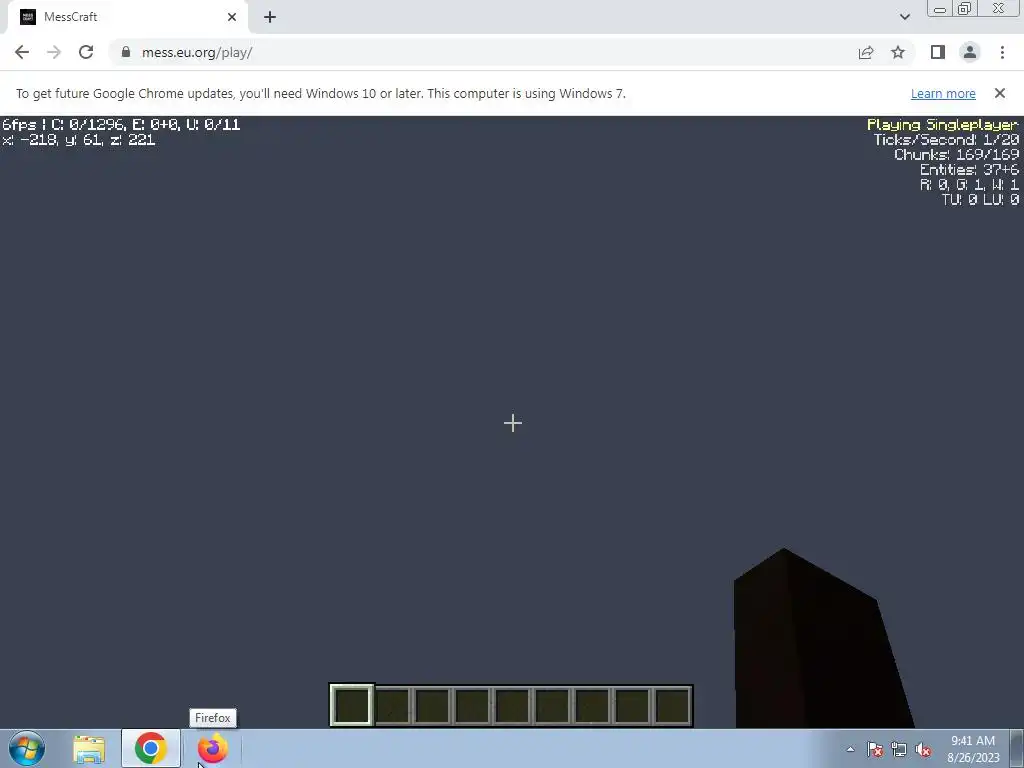The height and width of the screenshot is (768, 1024).
Task: Open the Chrome side panel
Action: [x=938, y=52]
